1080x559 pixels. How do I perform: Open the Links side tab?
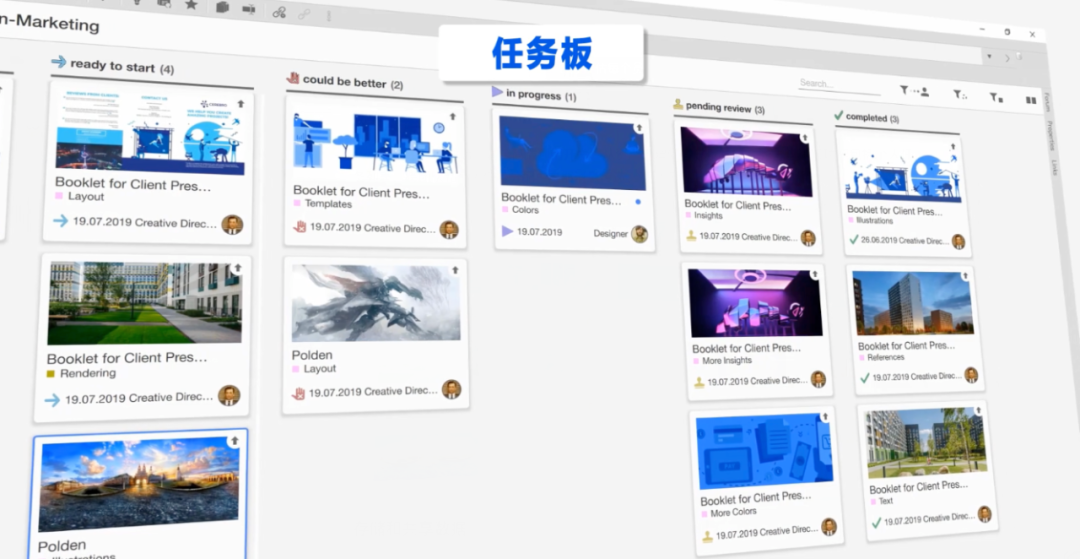[x=1054, y=167]
